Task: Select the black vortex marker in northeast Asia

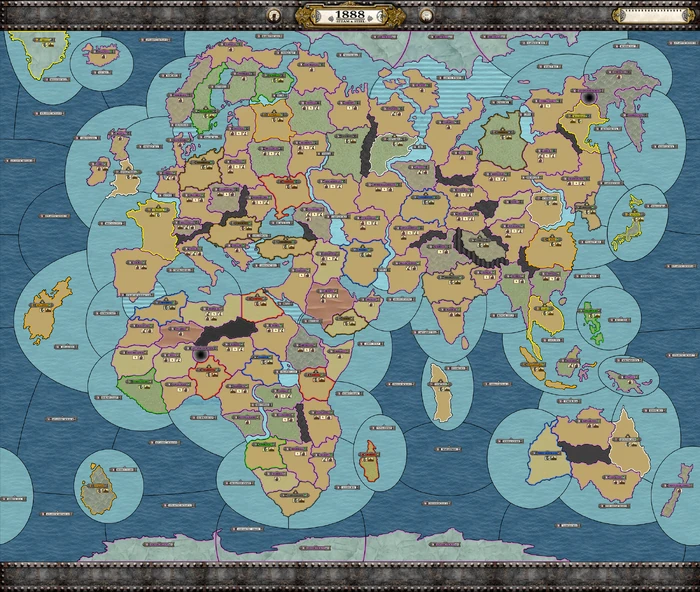Action: (591, 97)
